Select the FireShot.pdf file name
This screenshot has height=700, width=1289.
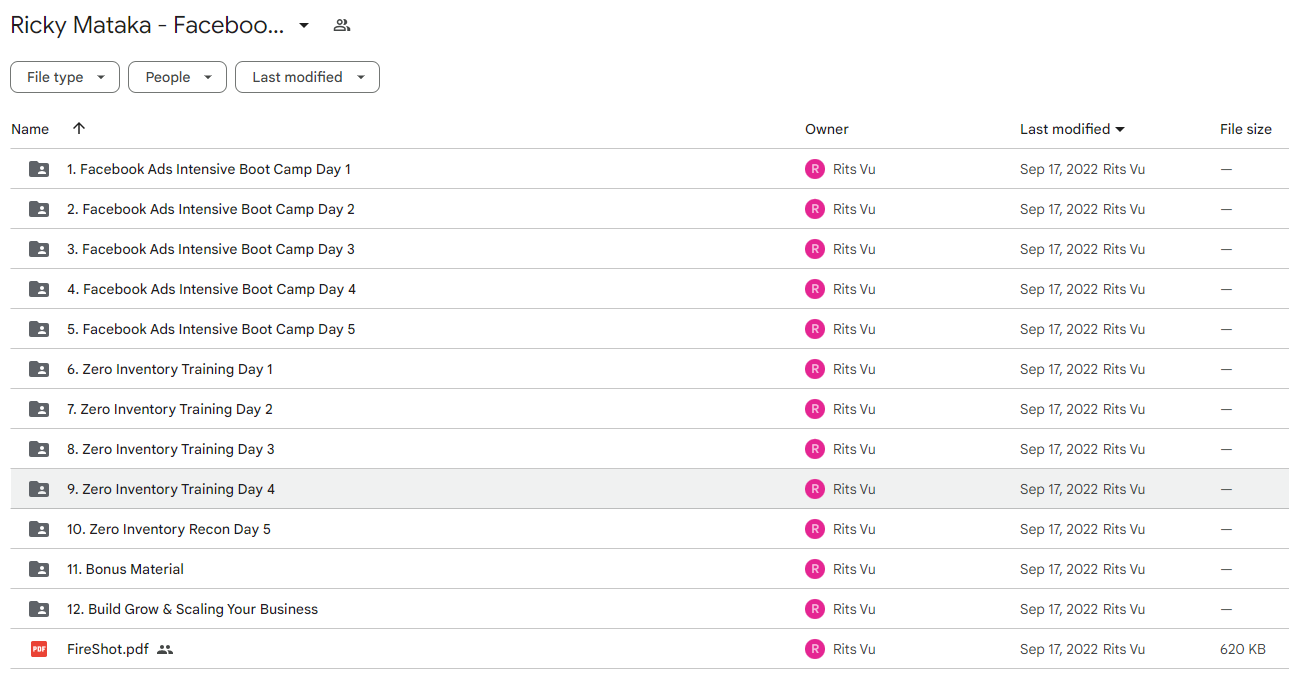(x=108, y=649)
